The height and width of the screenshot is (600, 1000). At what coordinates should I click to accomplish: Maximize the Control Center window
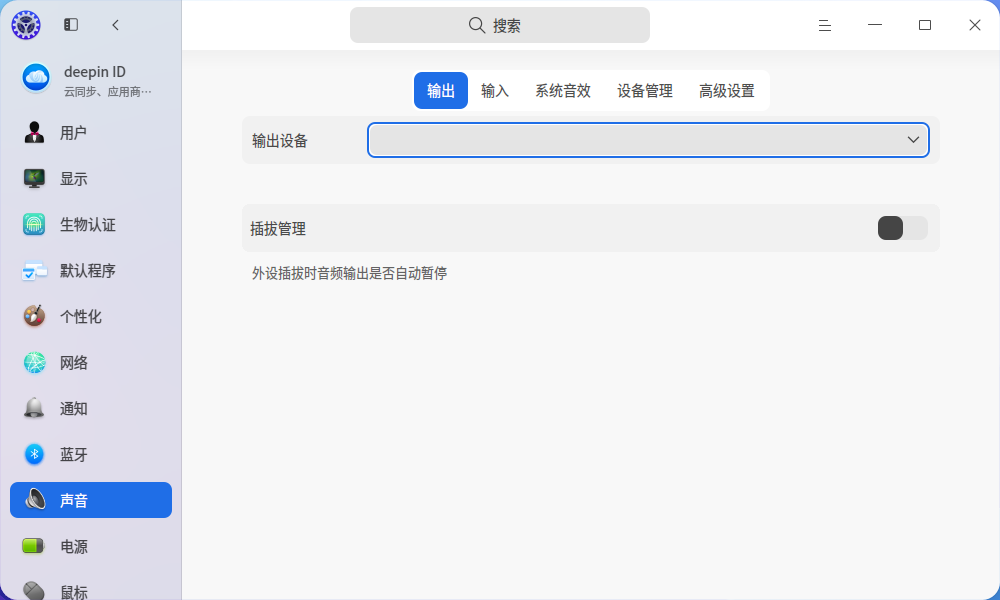(925, 25)
